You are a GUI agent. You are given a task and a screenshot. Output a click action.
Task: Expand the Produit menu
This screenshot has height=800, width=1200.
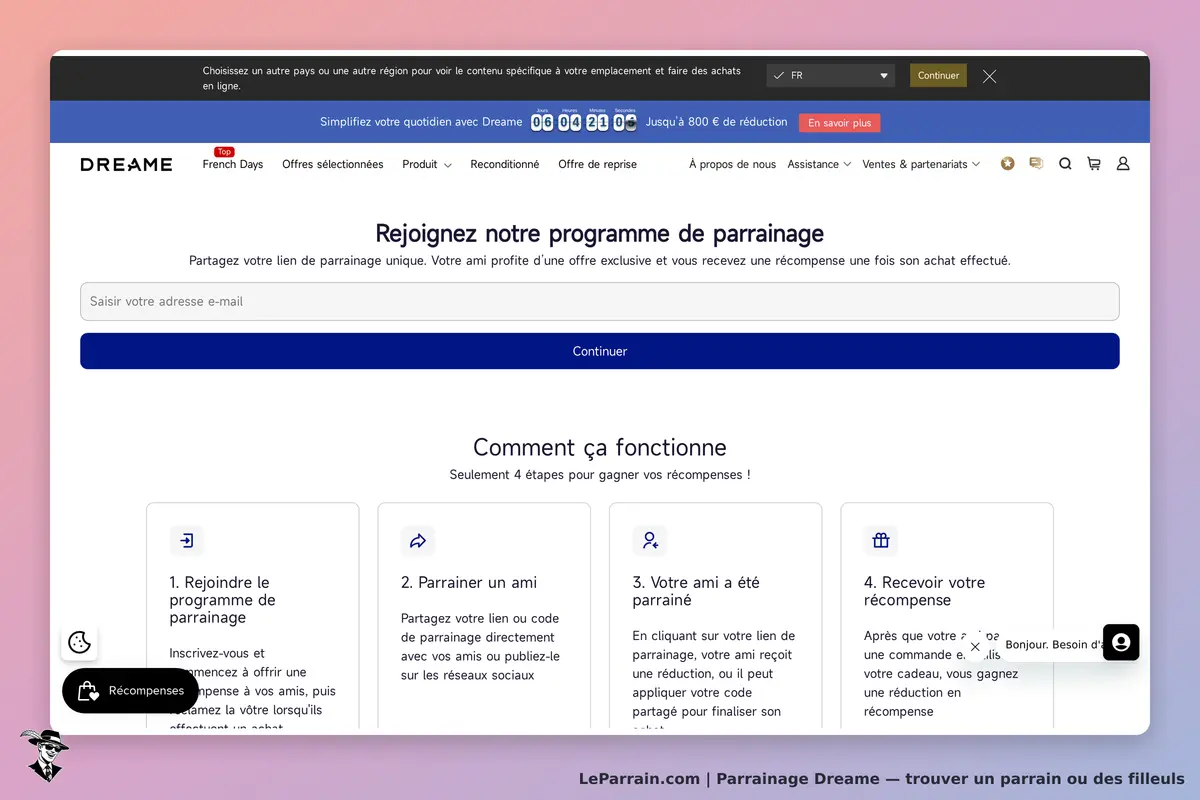(x=427, y=165)
